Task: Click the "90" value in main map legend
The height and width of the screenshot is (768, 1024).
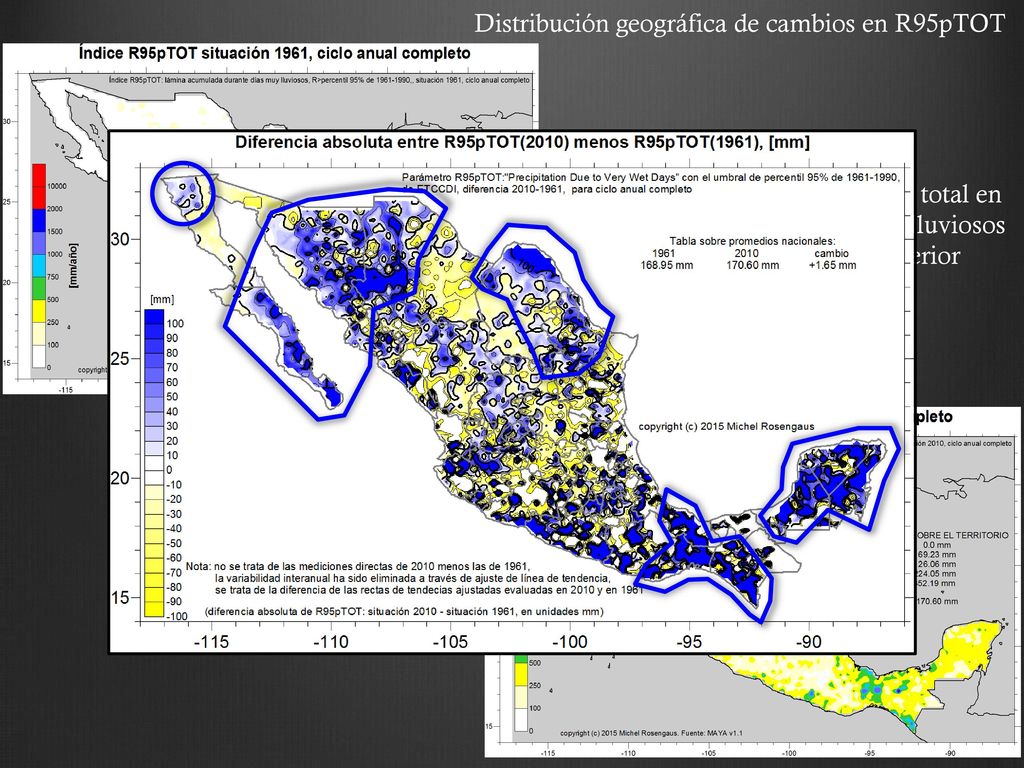Action: coord(172,338)
